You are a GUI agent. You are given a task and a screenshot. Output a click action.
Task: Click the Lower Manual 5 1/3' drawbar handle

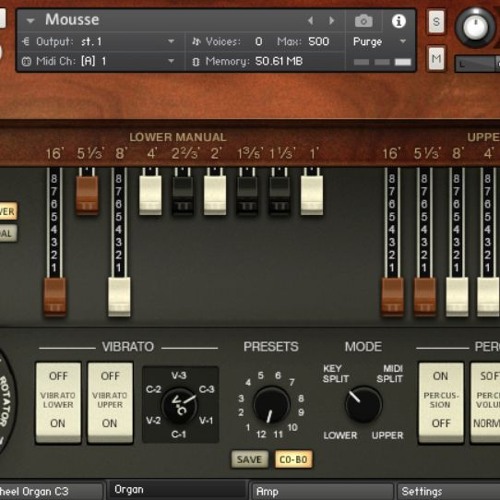[87, 195]
